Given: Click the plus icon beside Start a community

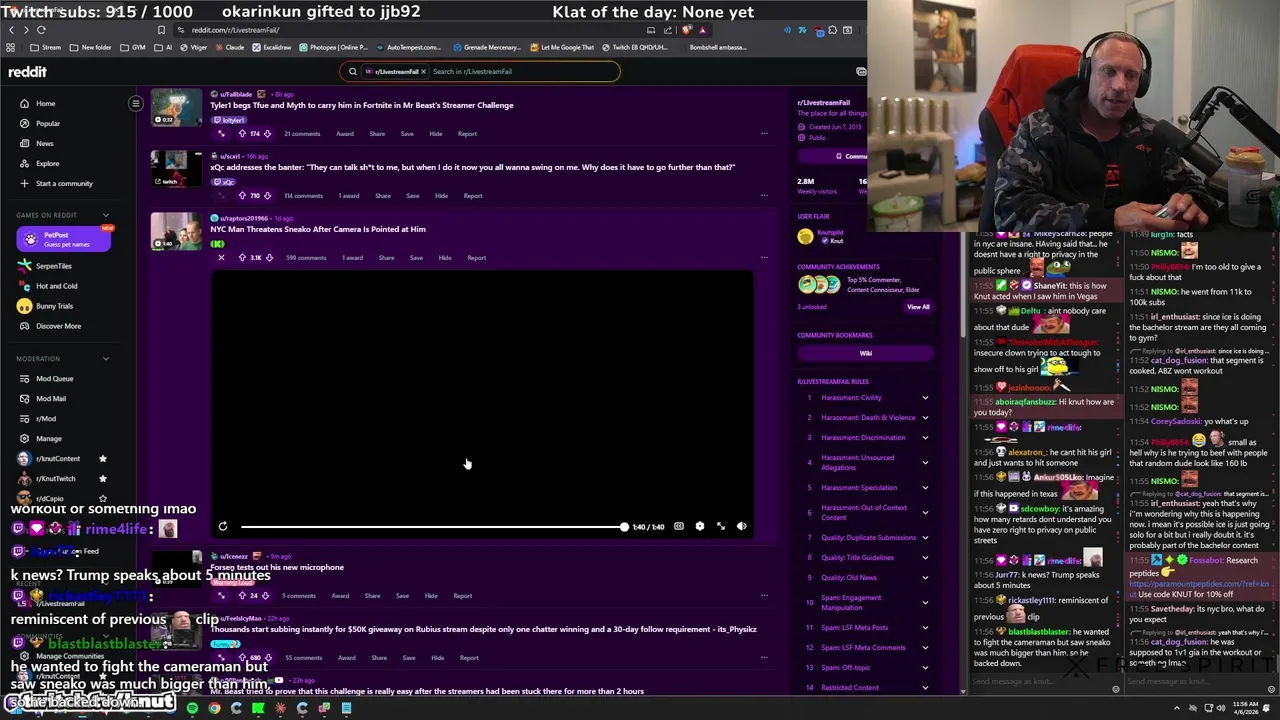Looking at the screenshot, I should click(25, 183).
